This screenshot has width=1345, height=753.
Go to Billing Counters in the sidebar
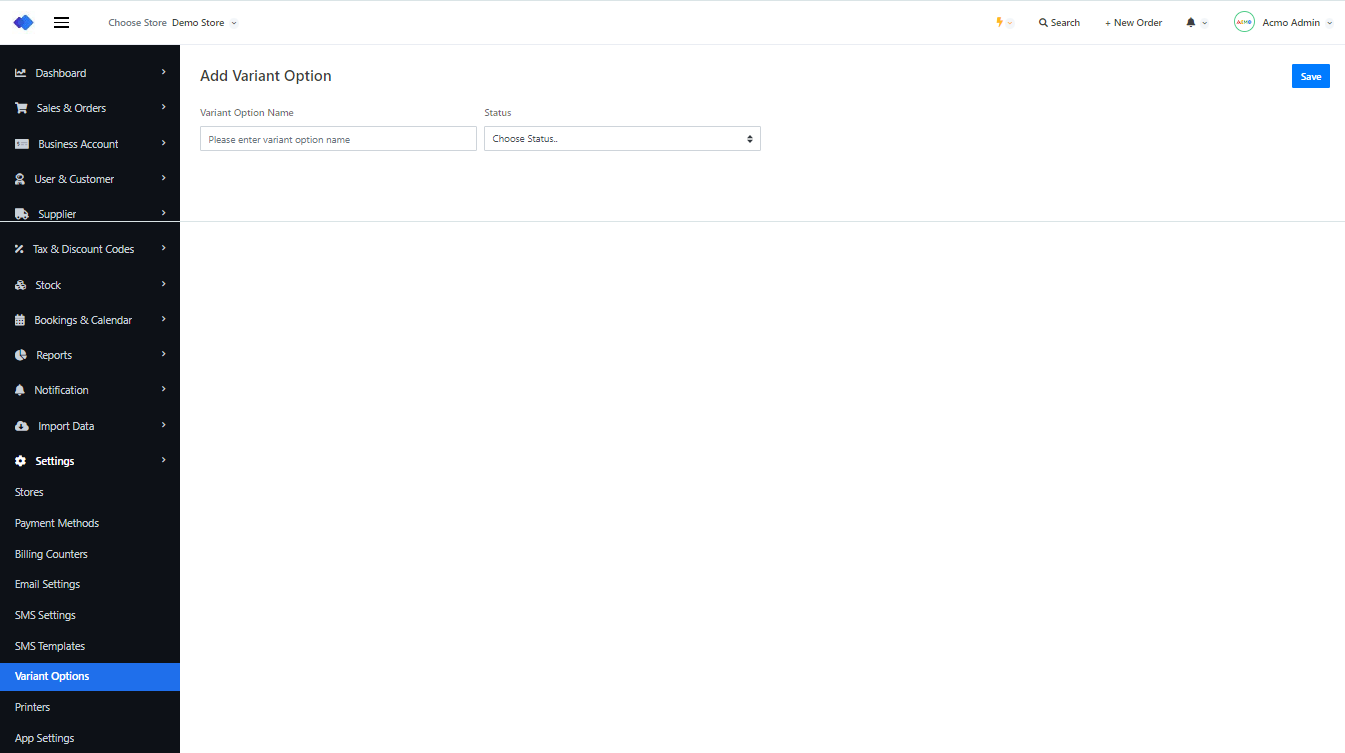pos(51,554)
